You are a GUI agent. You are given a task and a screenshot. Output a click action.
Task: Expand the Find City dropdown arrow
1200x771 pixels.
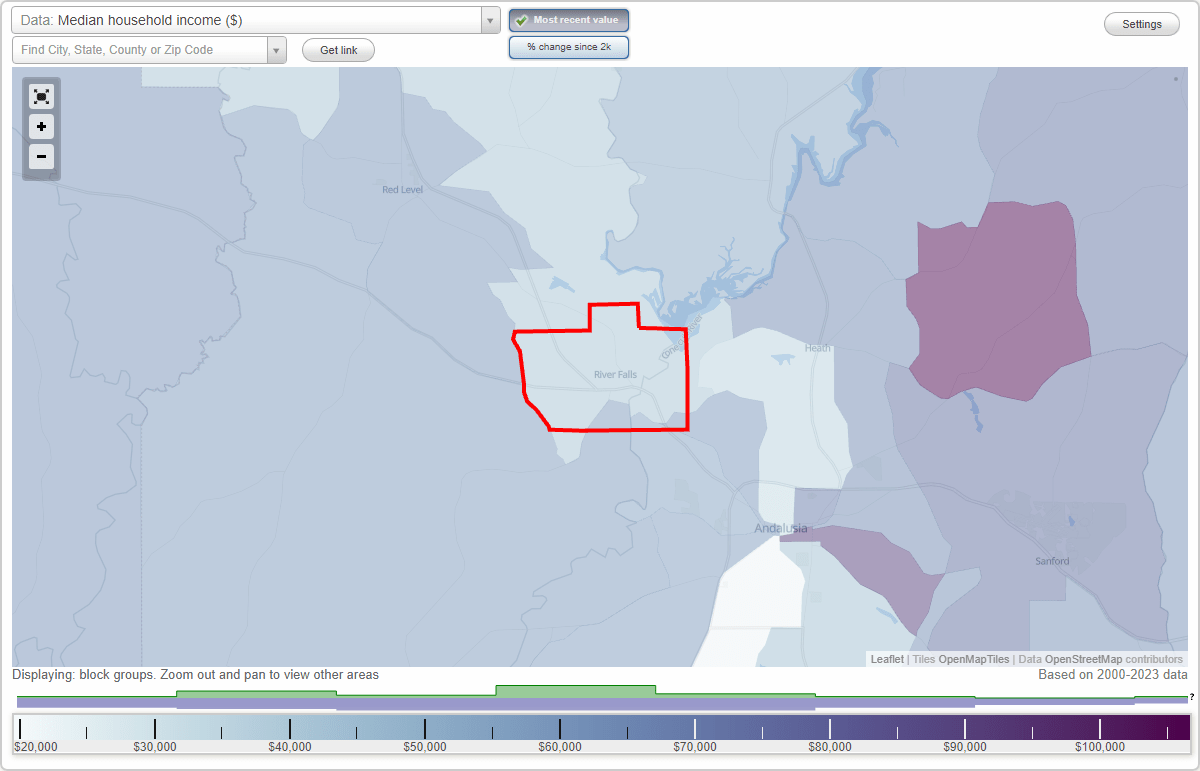278,49
